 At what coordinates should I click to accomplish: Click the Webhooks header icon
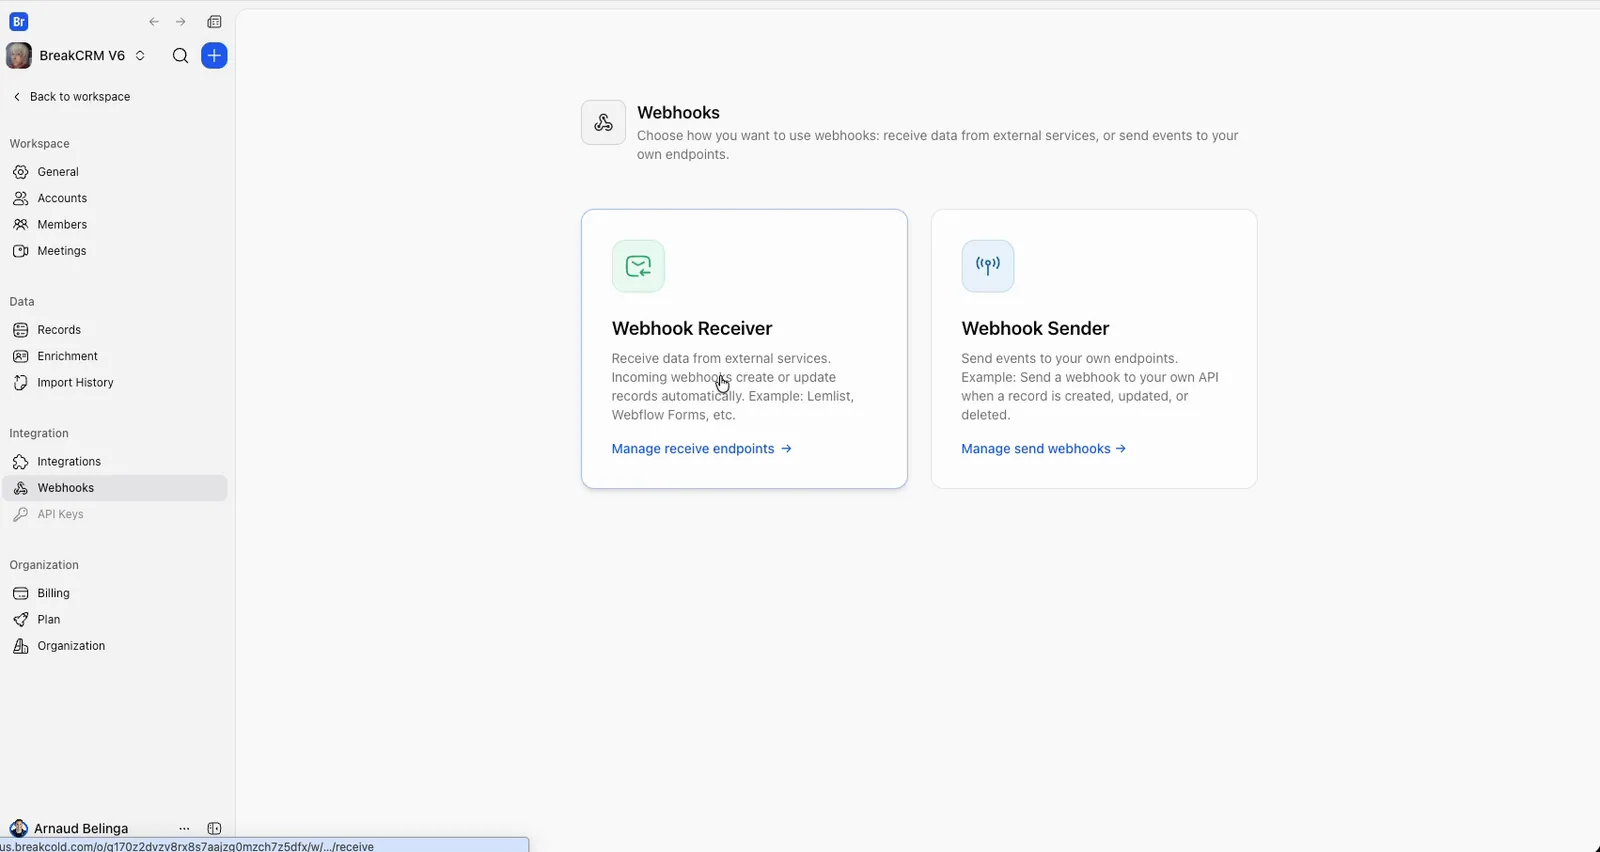(603, 122)
